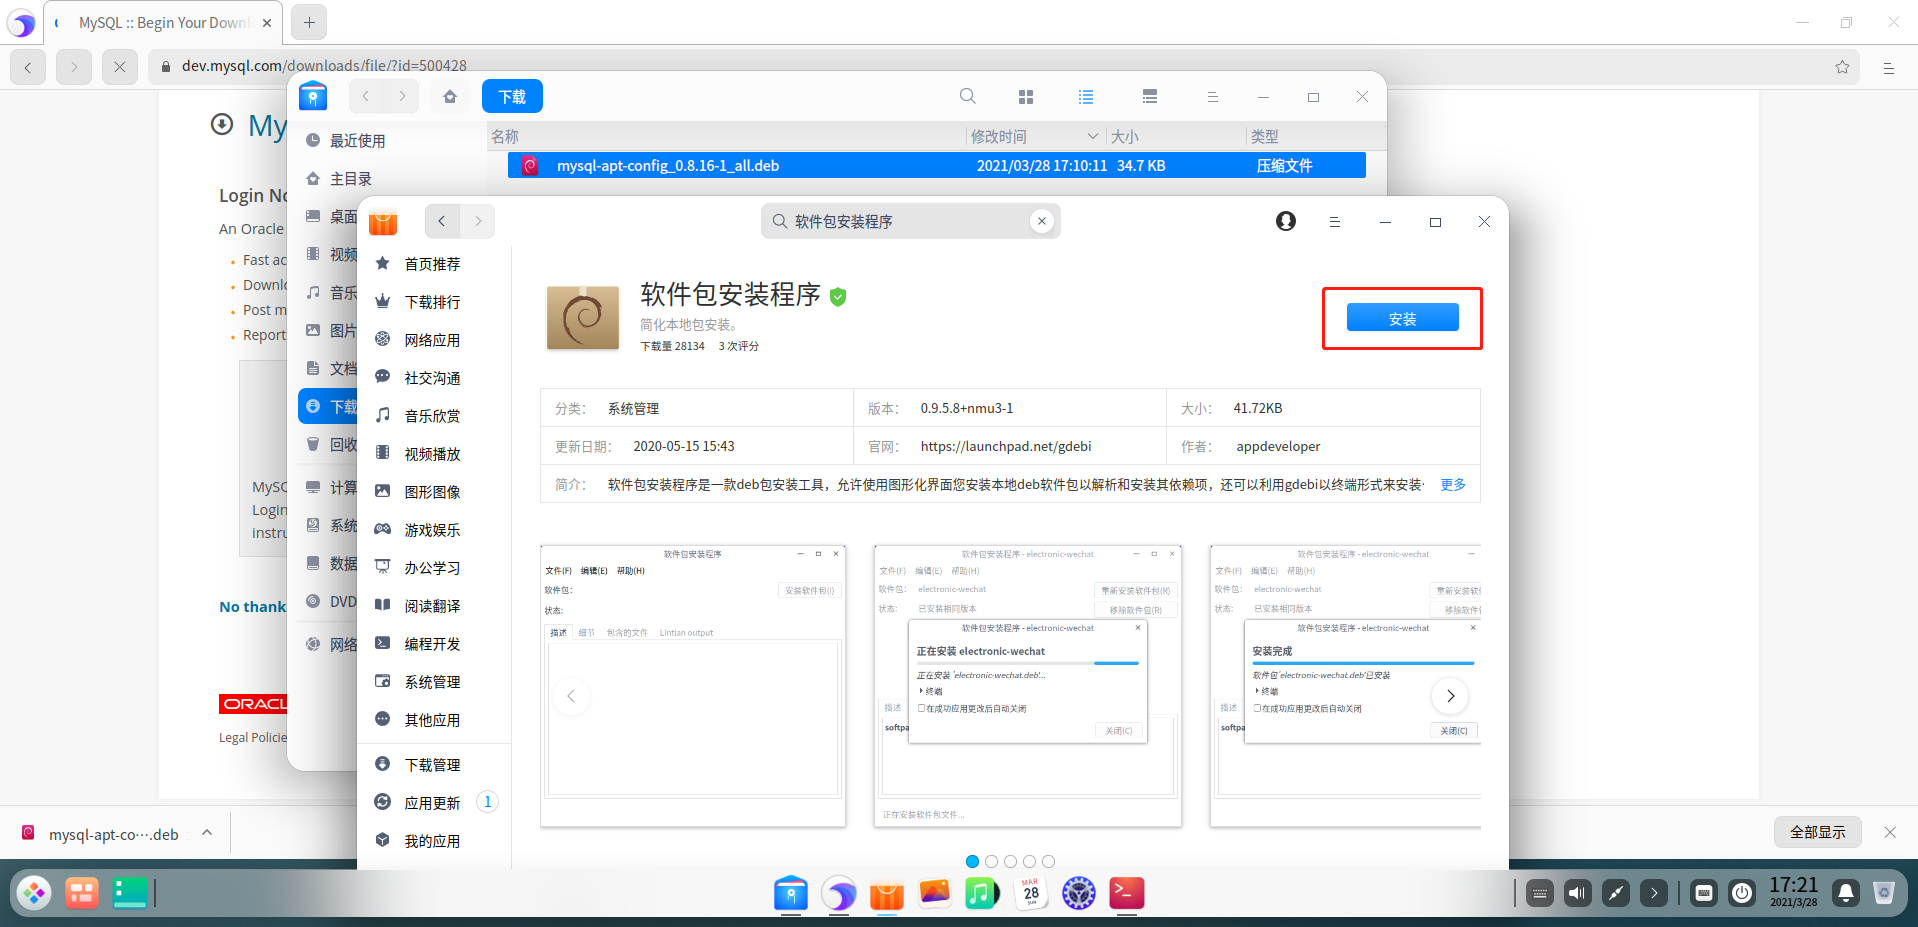Open the 图形图像 category
This screenshot has height=927, width=1918.
(432, 492)
